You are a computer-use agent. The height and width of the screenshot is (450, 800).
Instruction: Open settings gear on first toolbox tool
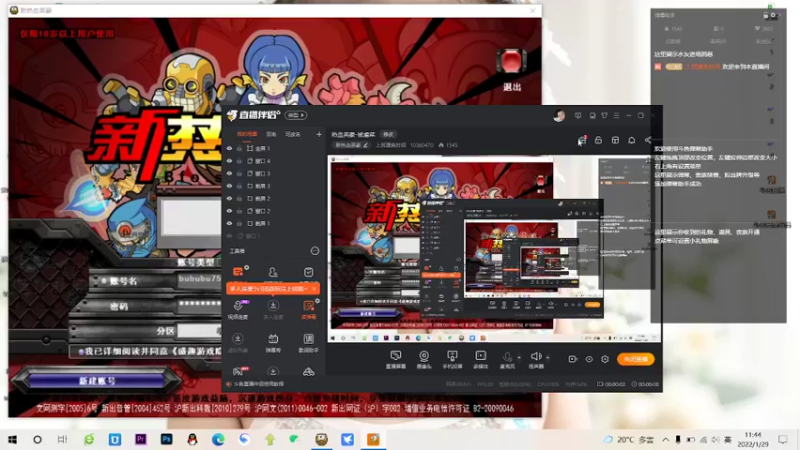(x=247, y=267)
